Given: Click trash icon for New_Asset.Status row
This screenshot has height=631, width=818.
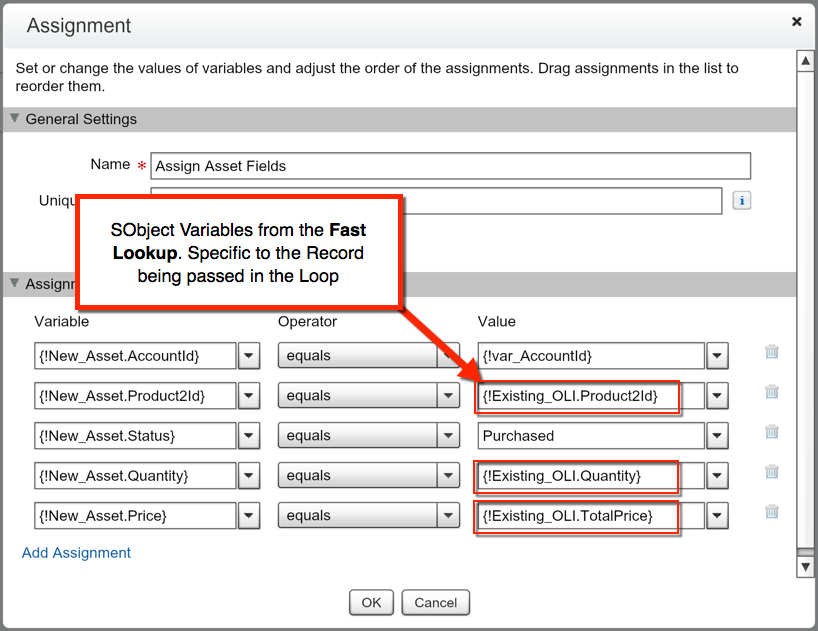Looking at the screenshot, I should (x=772, y=432).
